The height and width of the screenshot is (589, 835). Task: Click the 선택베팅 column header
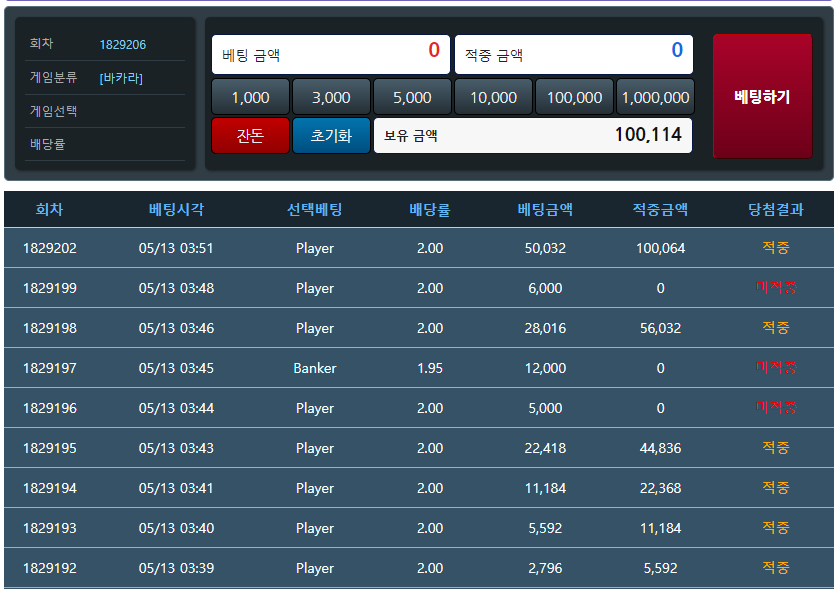pyautogui.click(x=315, y=209)
